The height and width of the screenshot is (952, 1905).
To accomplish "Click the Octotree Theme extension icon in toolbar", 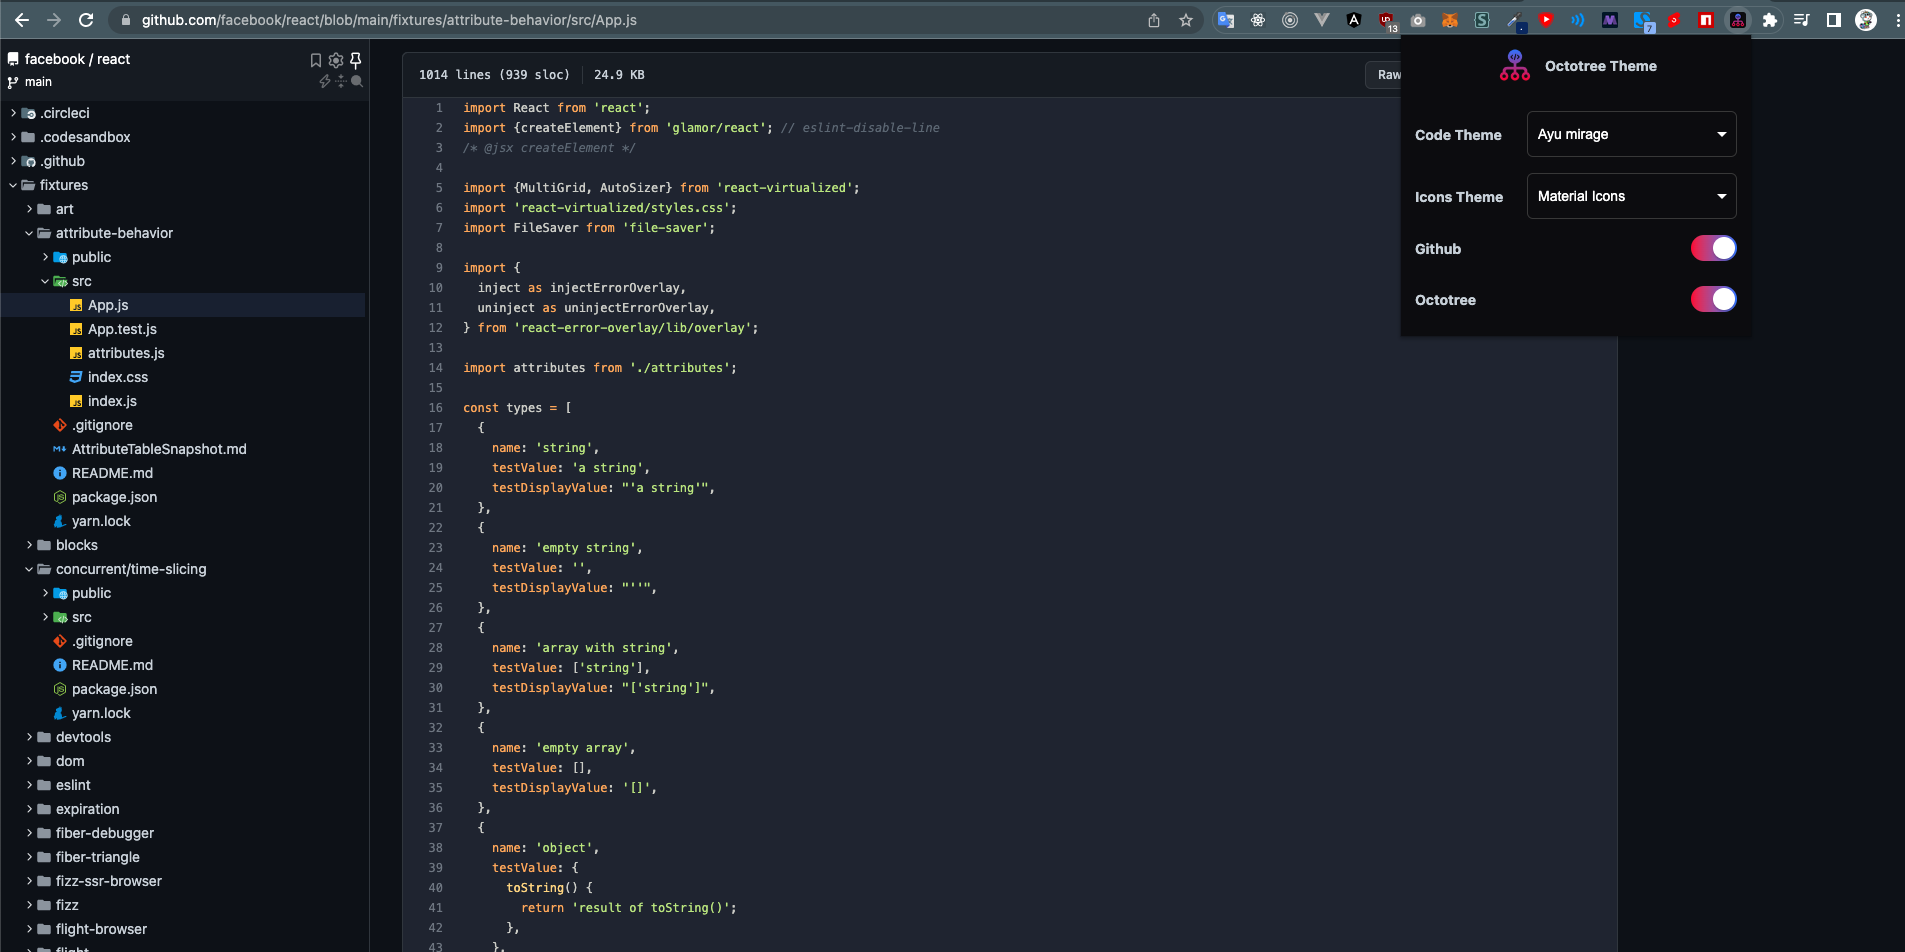I will 1738,20.
